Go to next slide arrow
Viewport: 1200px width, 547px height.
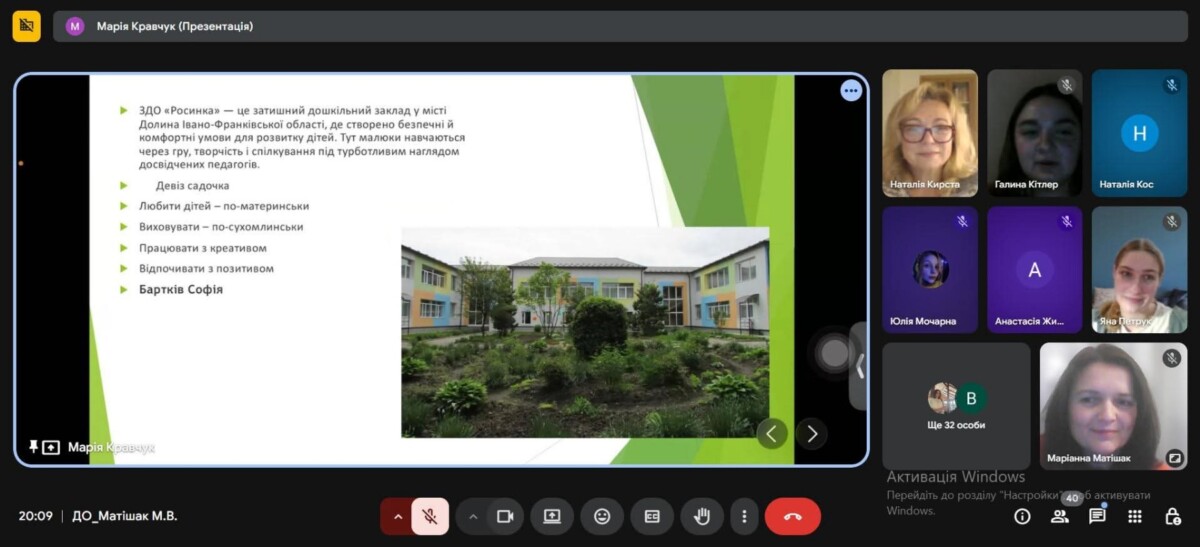pos(812,433)
